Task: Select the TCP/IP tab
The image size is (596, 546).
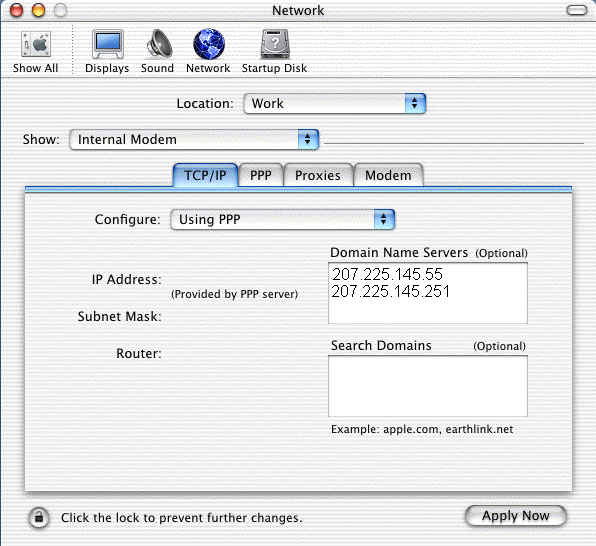Action: coord(205,175)
